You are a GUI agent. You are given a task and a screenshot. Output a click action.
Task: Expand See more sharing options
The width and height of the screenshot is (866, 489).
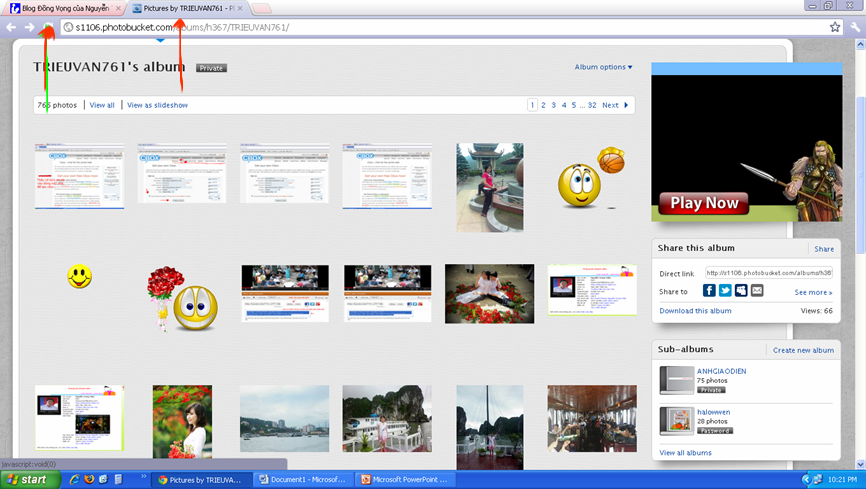[813, 292]
